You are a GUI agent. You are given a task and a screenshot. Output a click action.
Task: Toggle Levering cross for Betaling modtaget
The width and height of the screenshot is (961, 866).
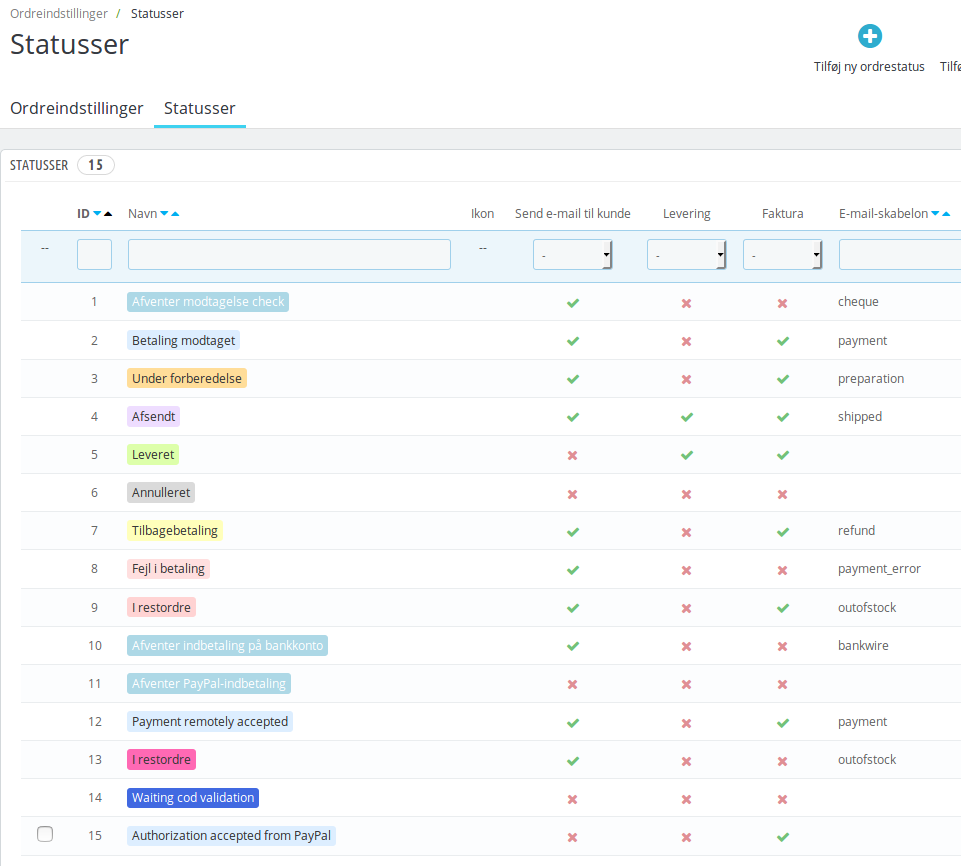[686, 341]
